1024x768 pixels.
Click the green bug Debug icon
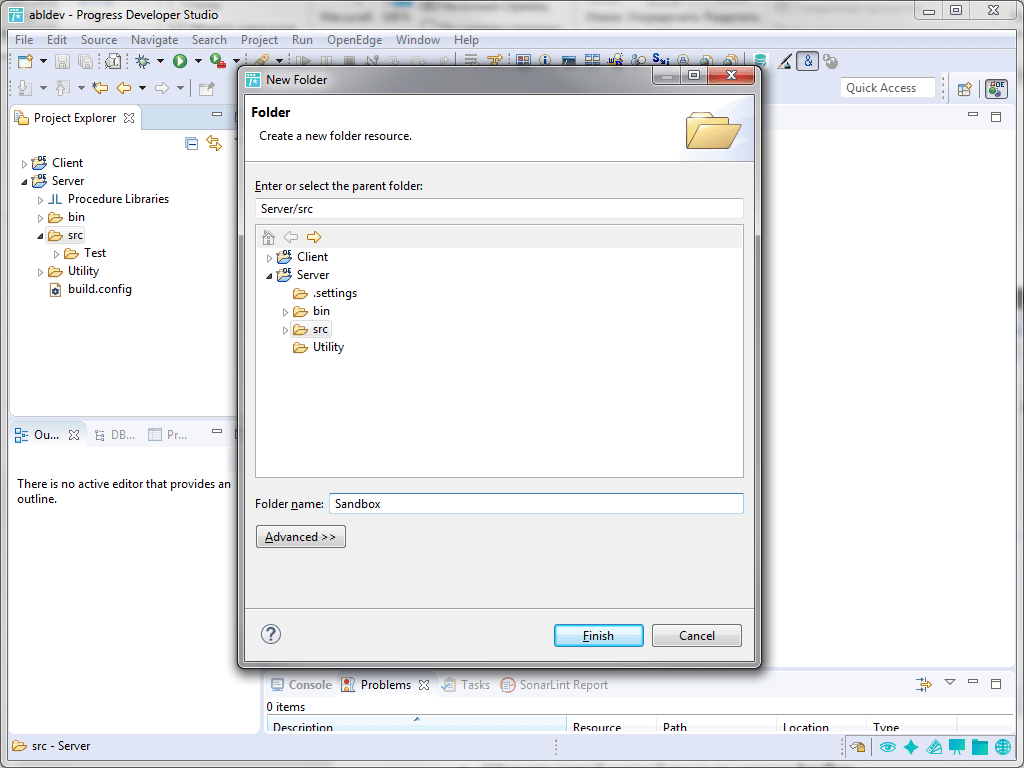[x=142, y=61]
